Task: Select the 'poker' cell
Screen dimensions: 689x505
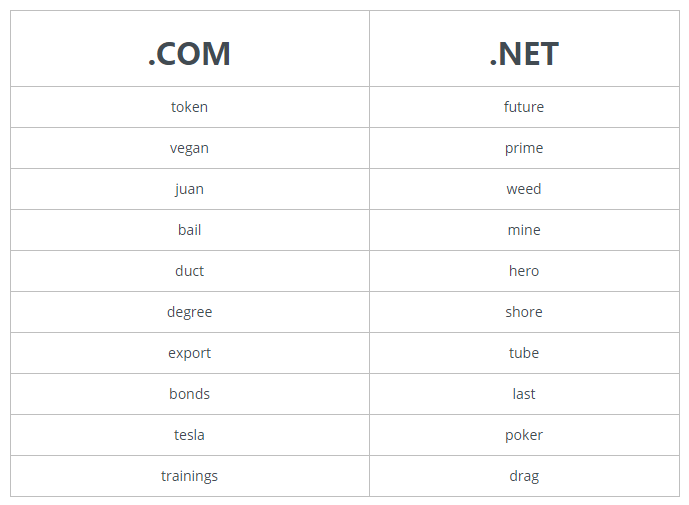Action: (x=524, y=435)
